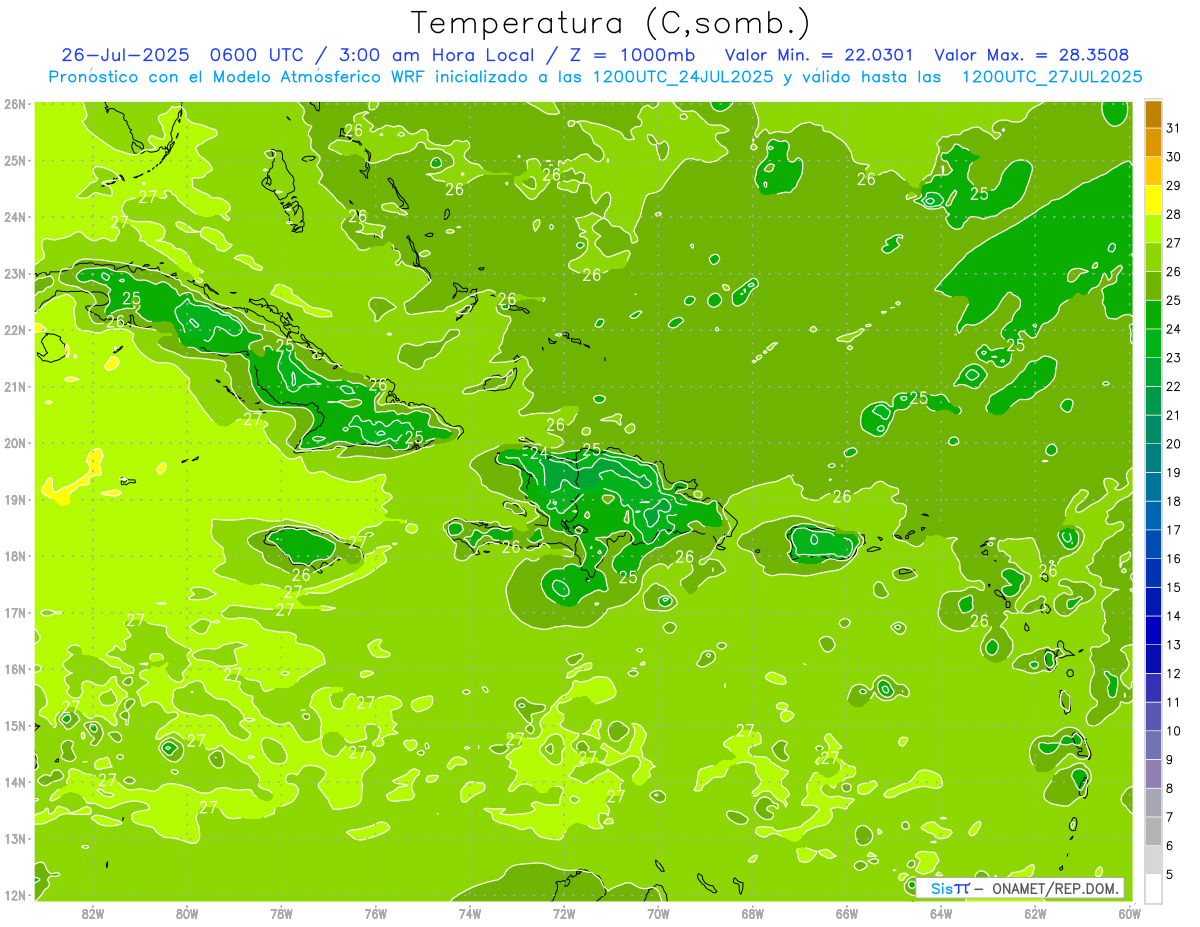The height and width of the screenshot is (927, 1200).
Task: Click latitude label '22N'
Action: (x=14, y=330)
